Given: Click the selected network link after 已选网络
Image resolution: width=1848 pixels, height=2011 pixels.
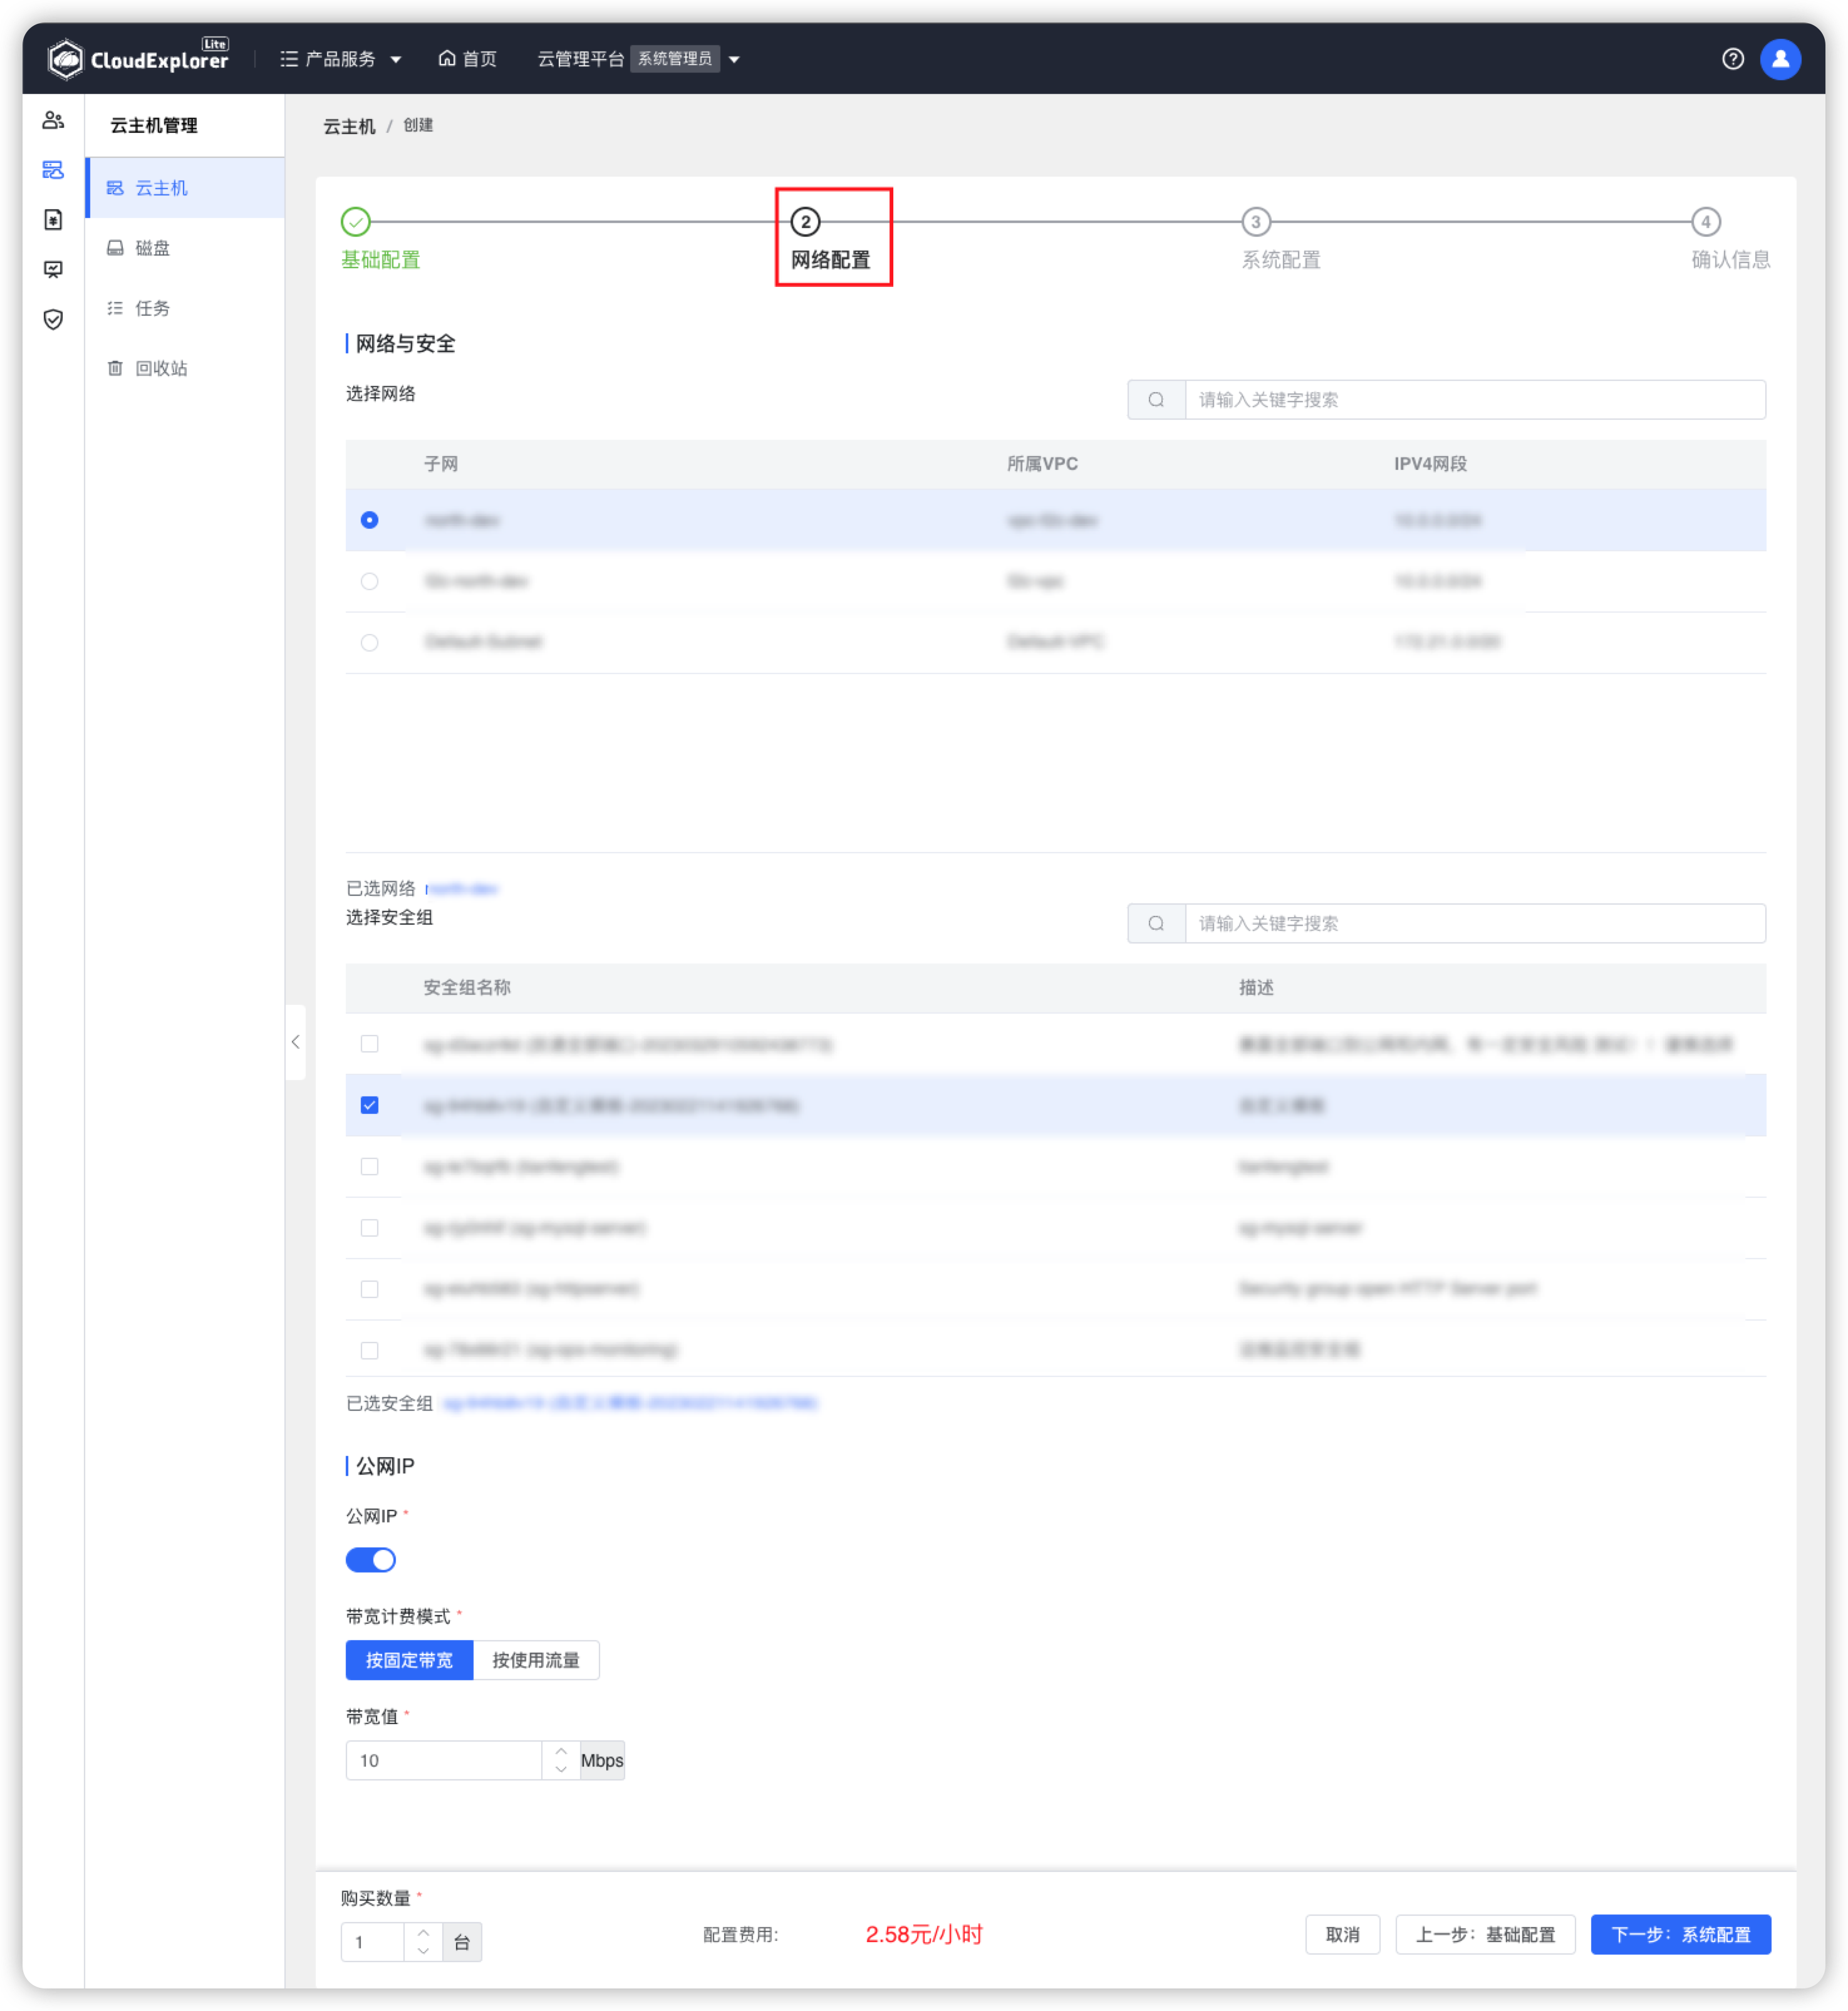Looking at the screenshot, I should [462, 889].
